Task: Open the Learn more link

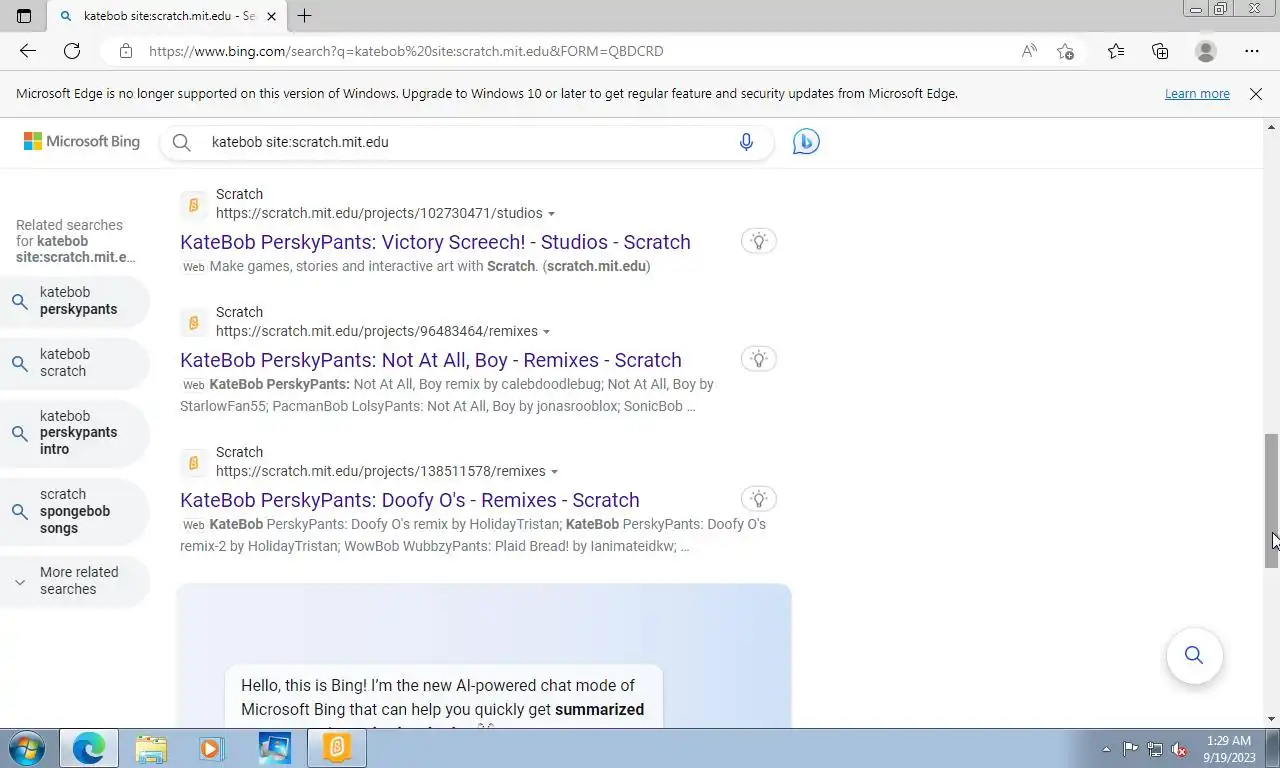Action: pos(1197,93)
